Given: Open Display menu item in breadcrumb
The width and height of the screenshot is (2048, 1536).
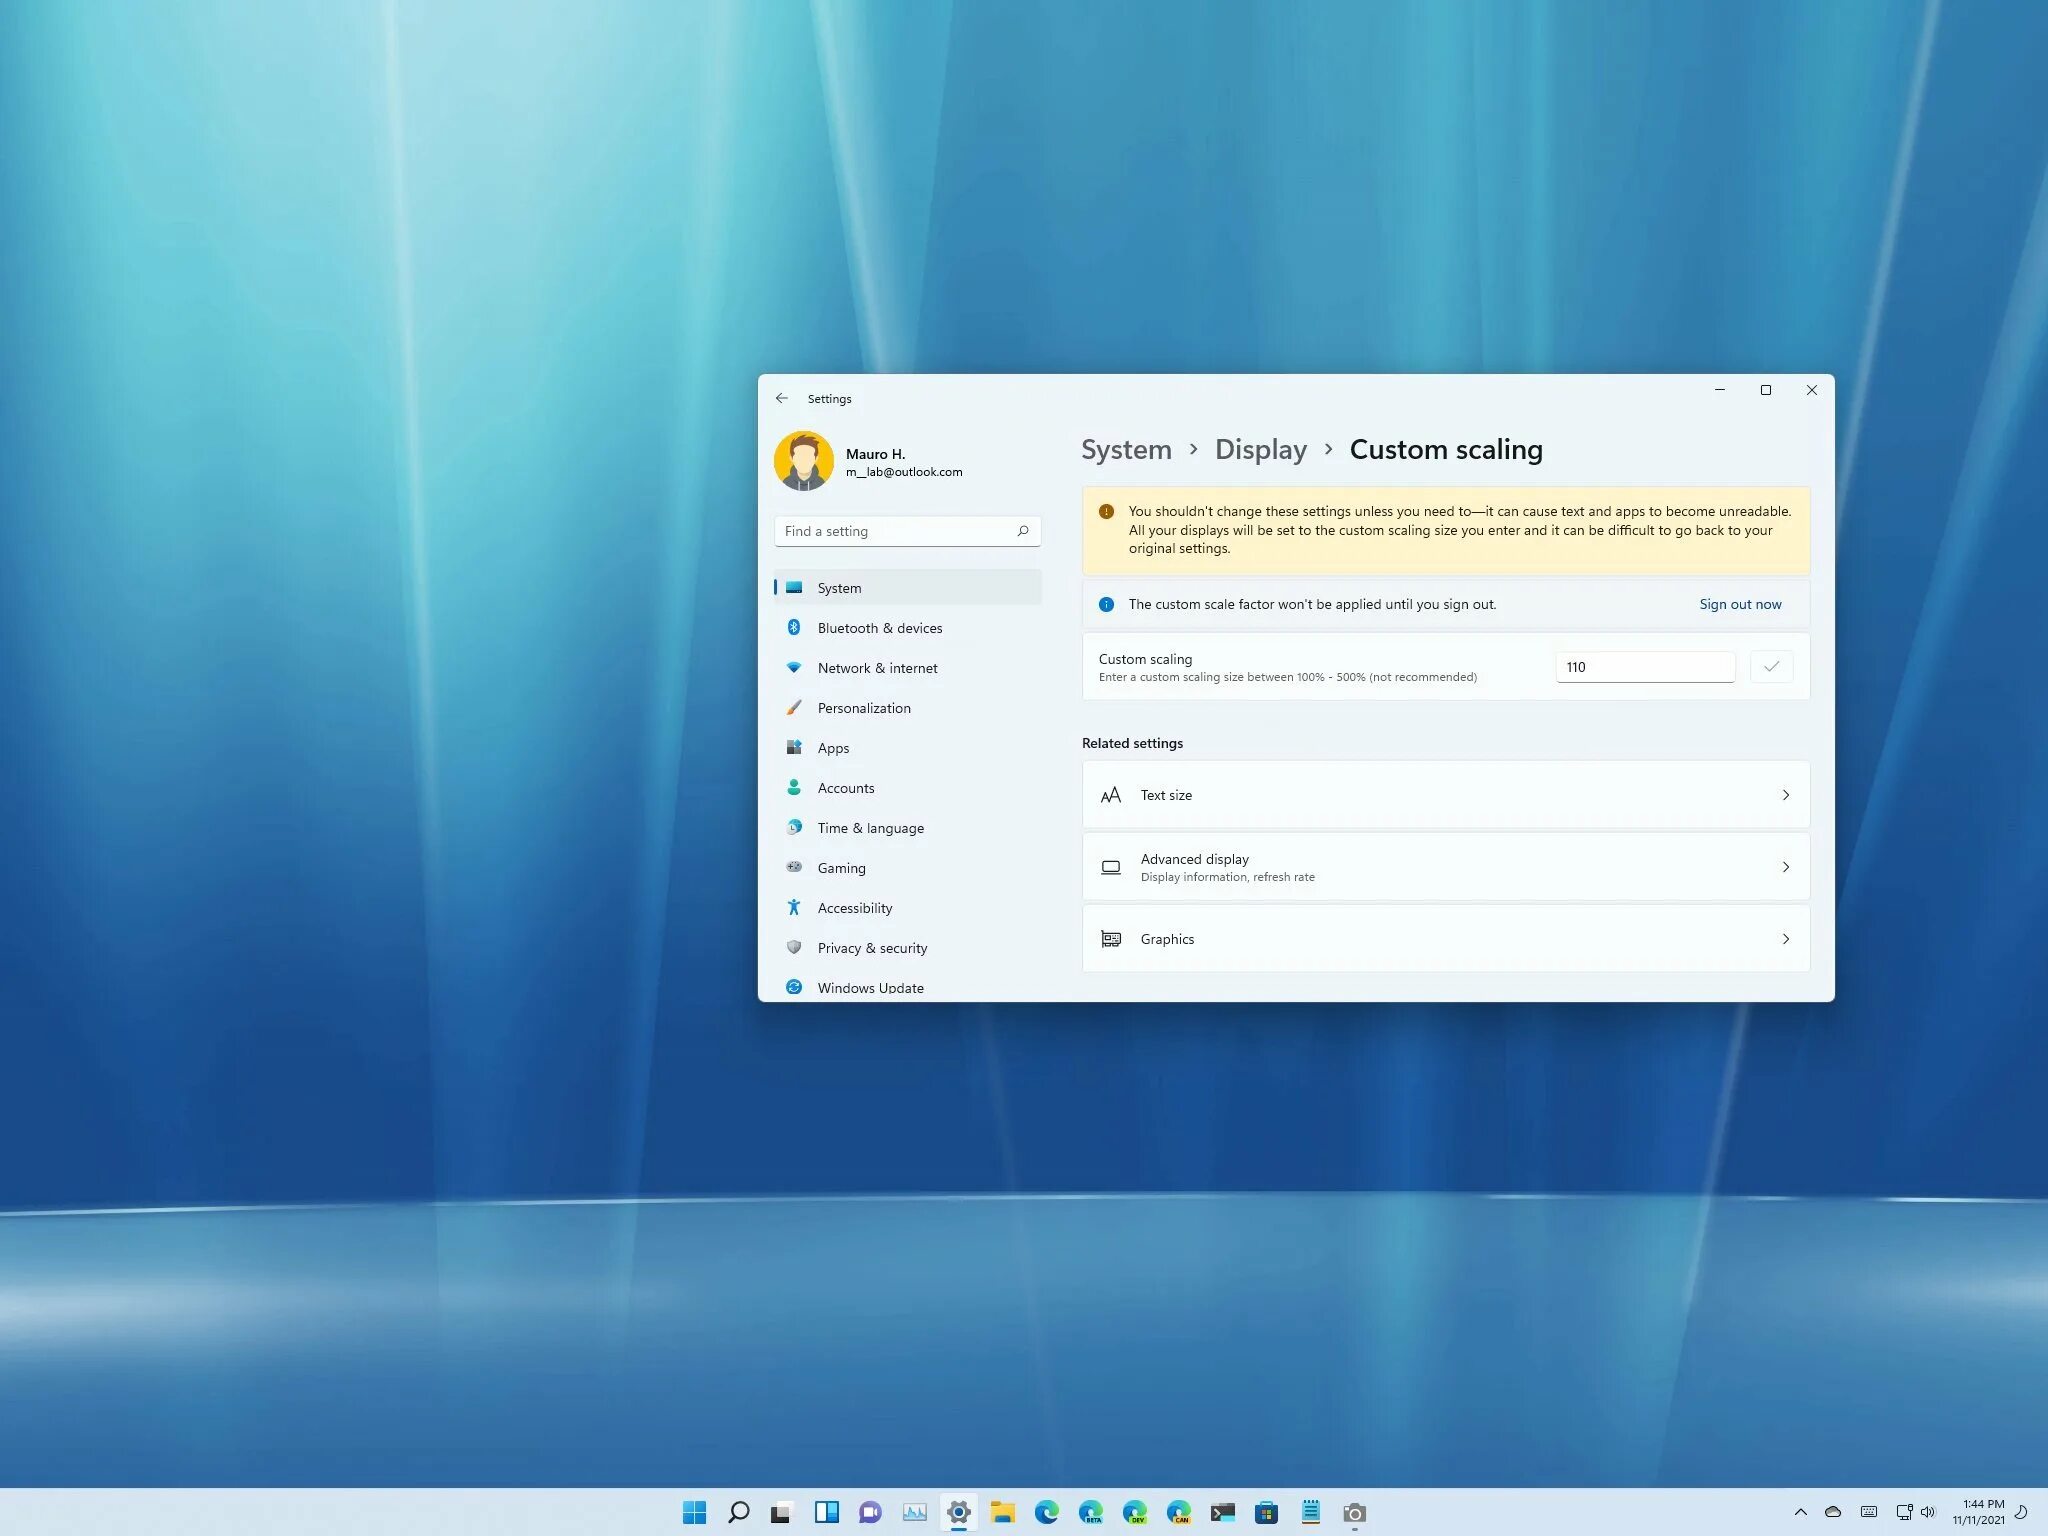Looking at the screenshot, I should pyautogui.click(x=1261, y=449).
